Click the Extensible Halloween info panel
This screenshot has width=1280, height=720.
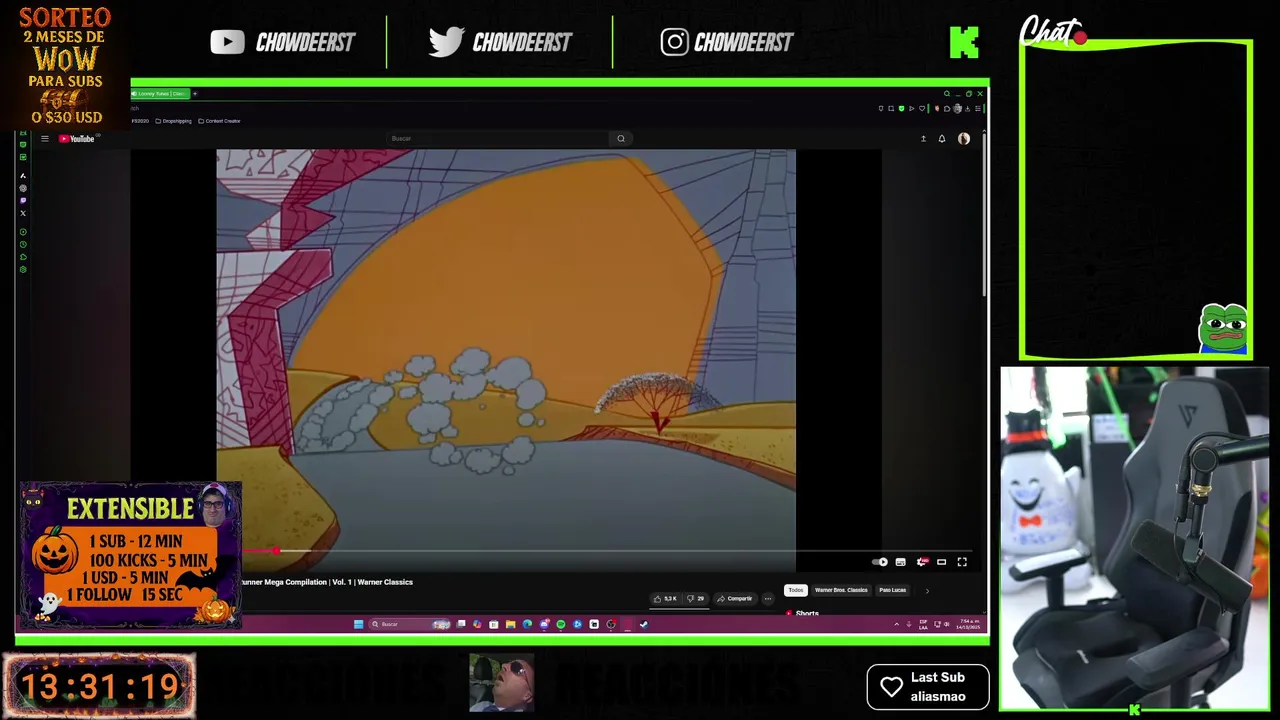click(130, 555)
